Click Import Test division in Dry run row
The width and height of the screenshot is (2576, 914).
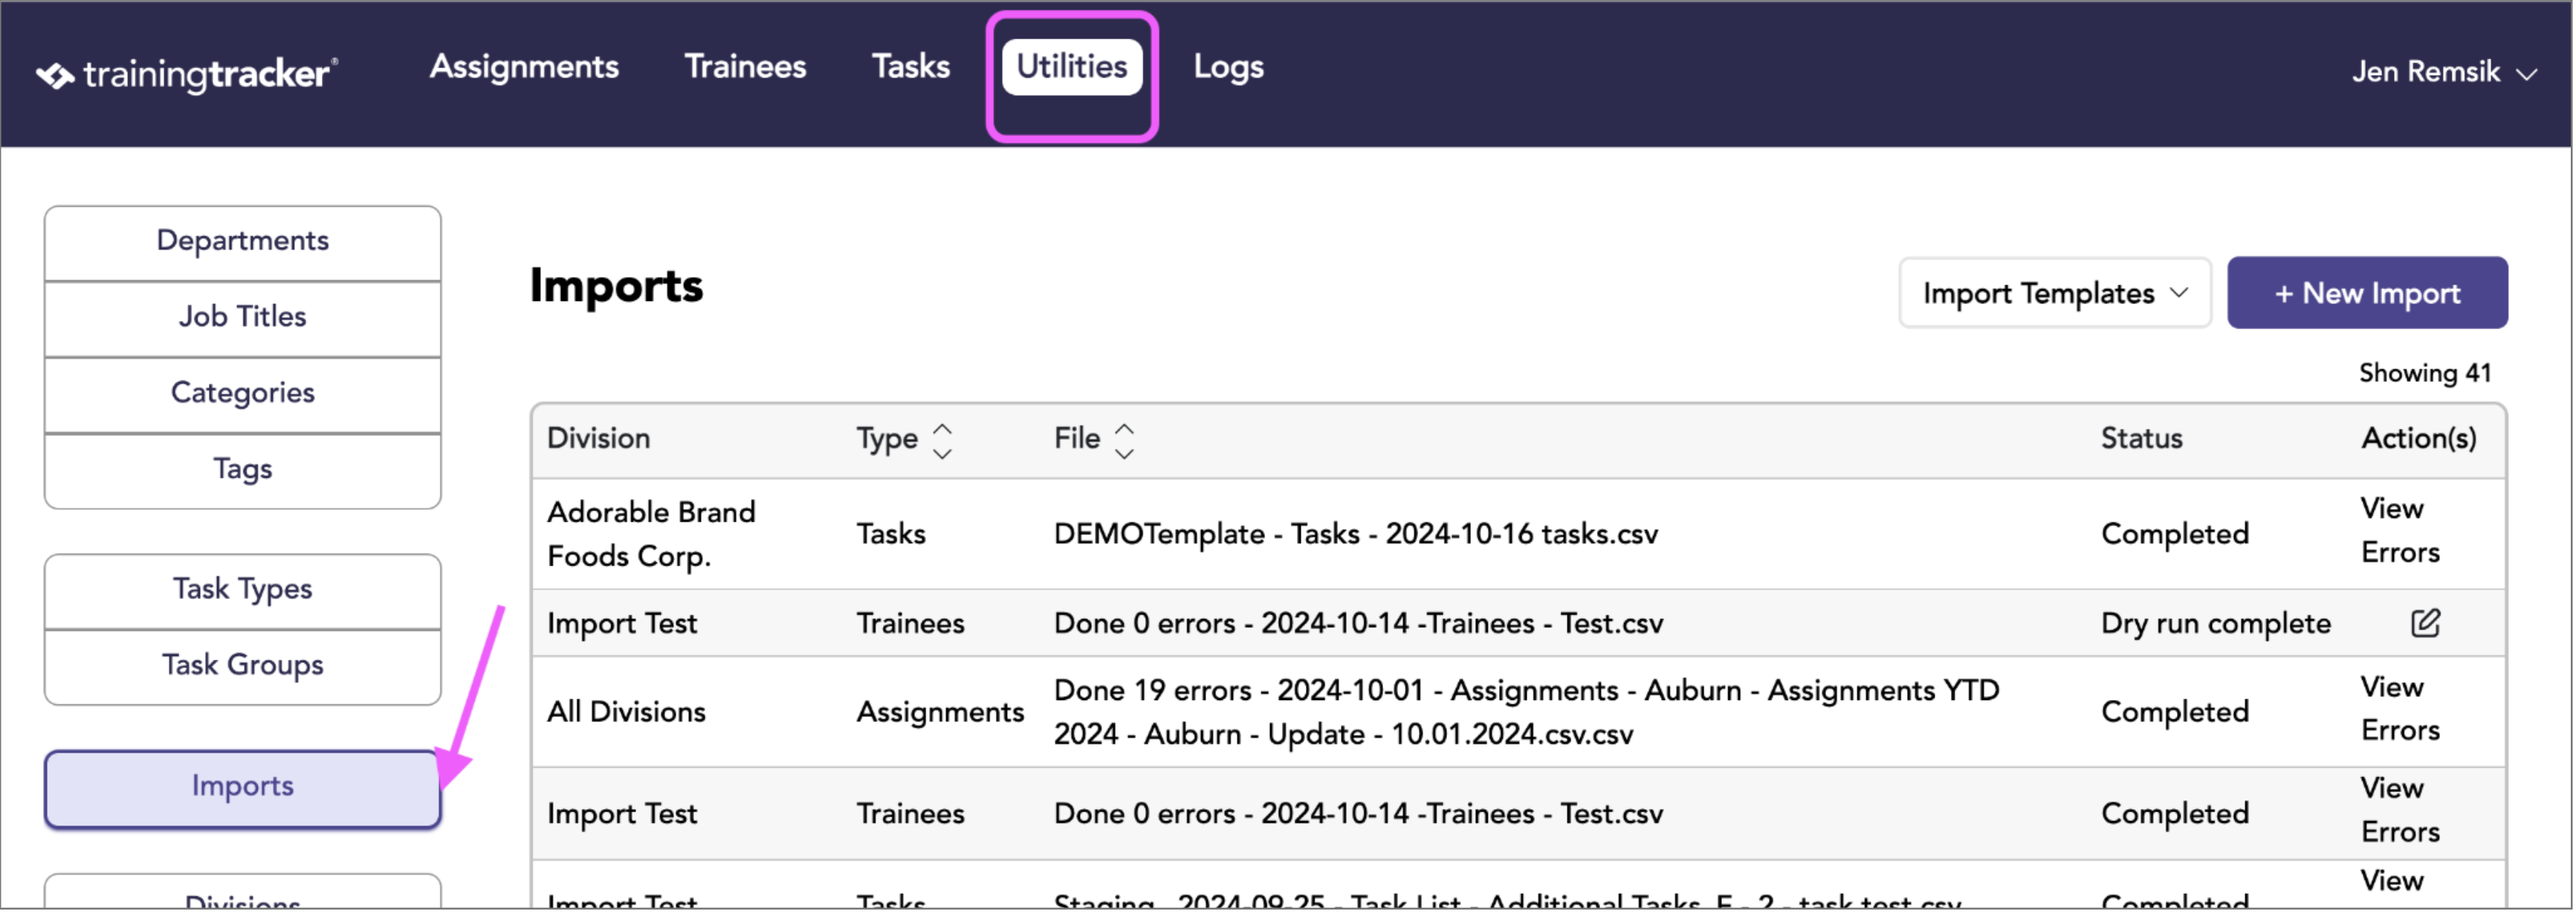click(621, 624)
